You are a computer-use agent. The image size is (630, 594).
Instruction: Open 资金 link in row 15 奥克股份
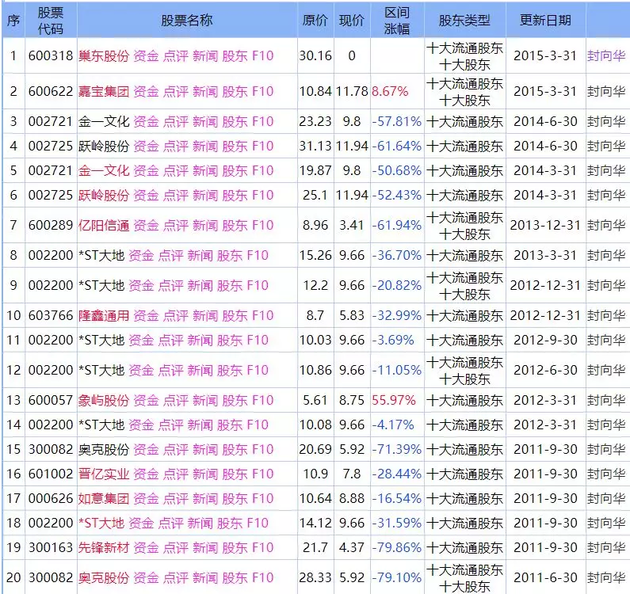pos(146,449)
